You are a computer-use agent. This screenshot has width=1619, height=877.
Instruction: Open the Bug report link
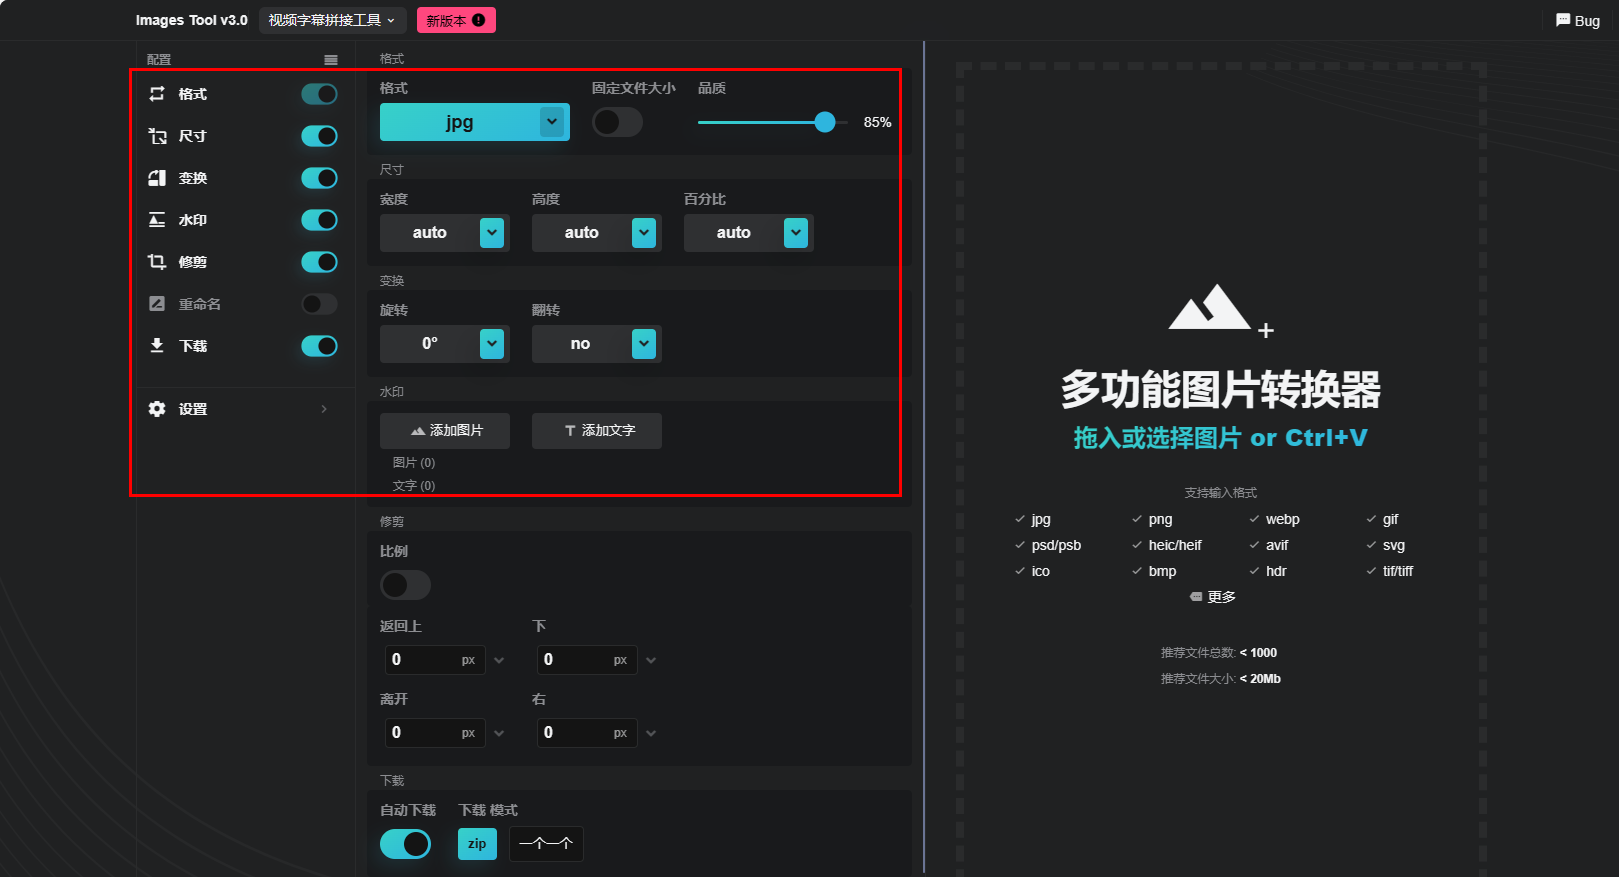tap(1578, 20)
